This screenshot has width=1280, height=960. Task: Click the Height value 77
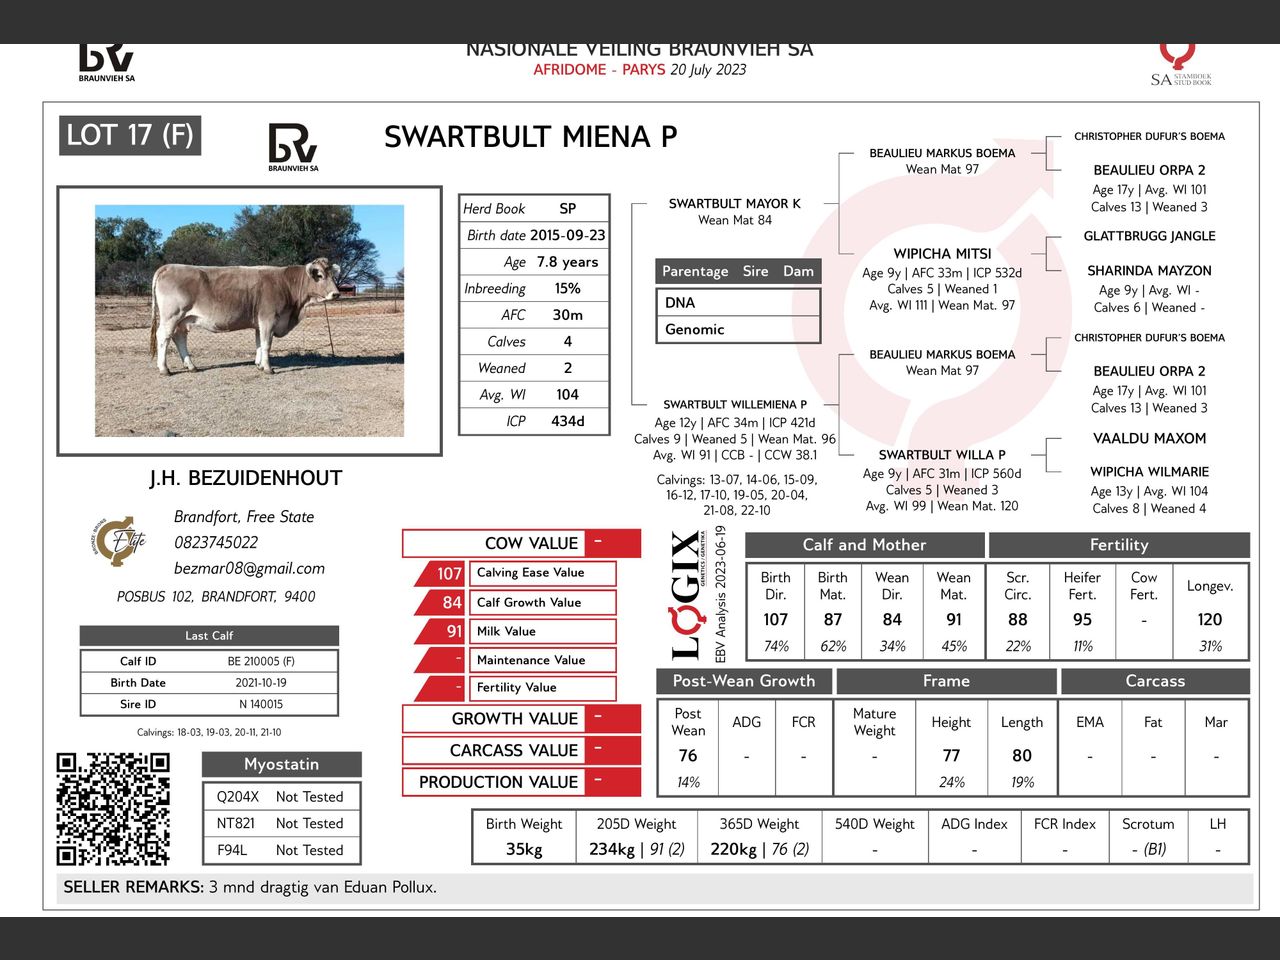(x=951, y=756)
